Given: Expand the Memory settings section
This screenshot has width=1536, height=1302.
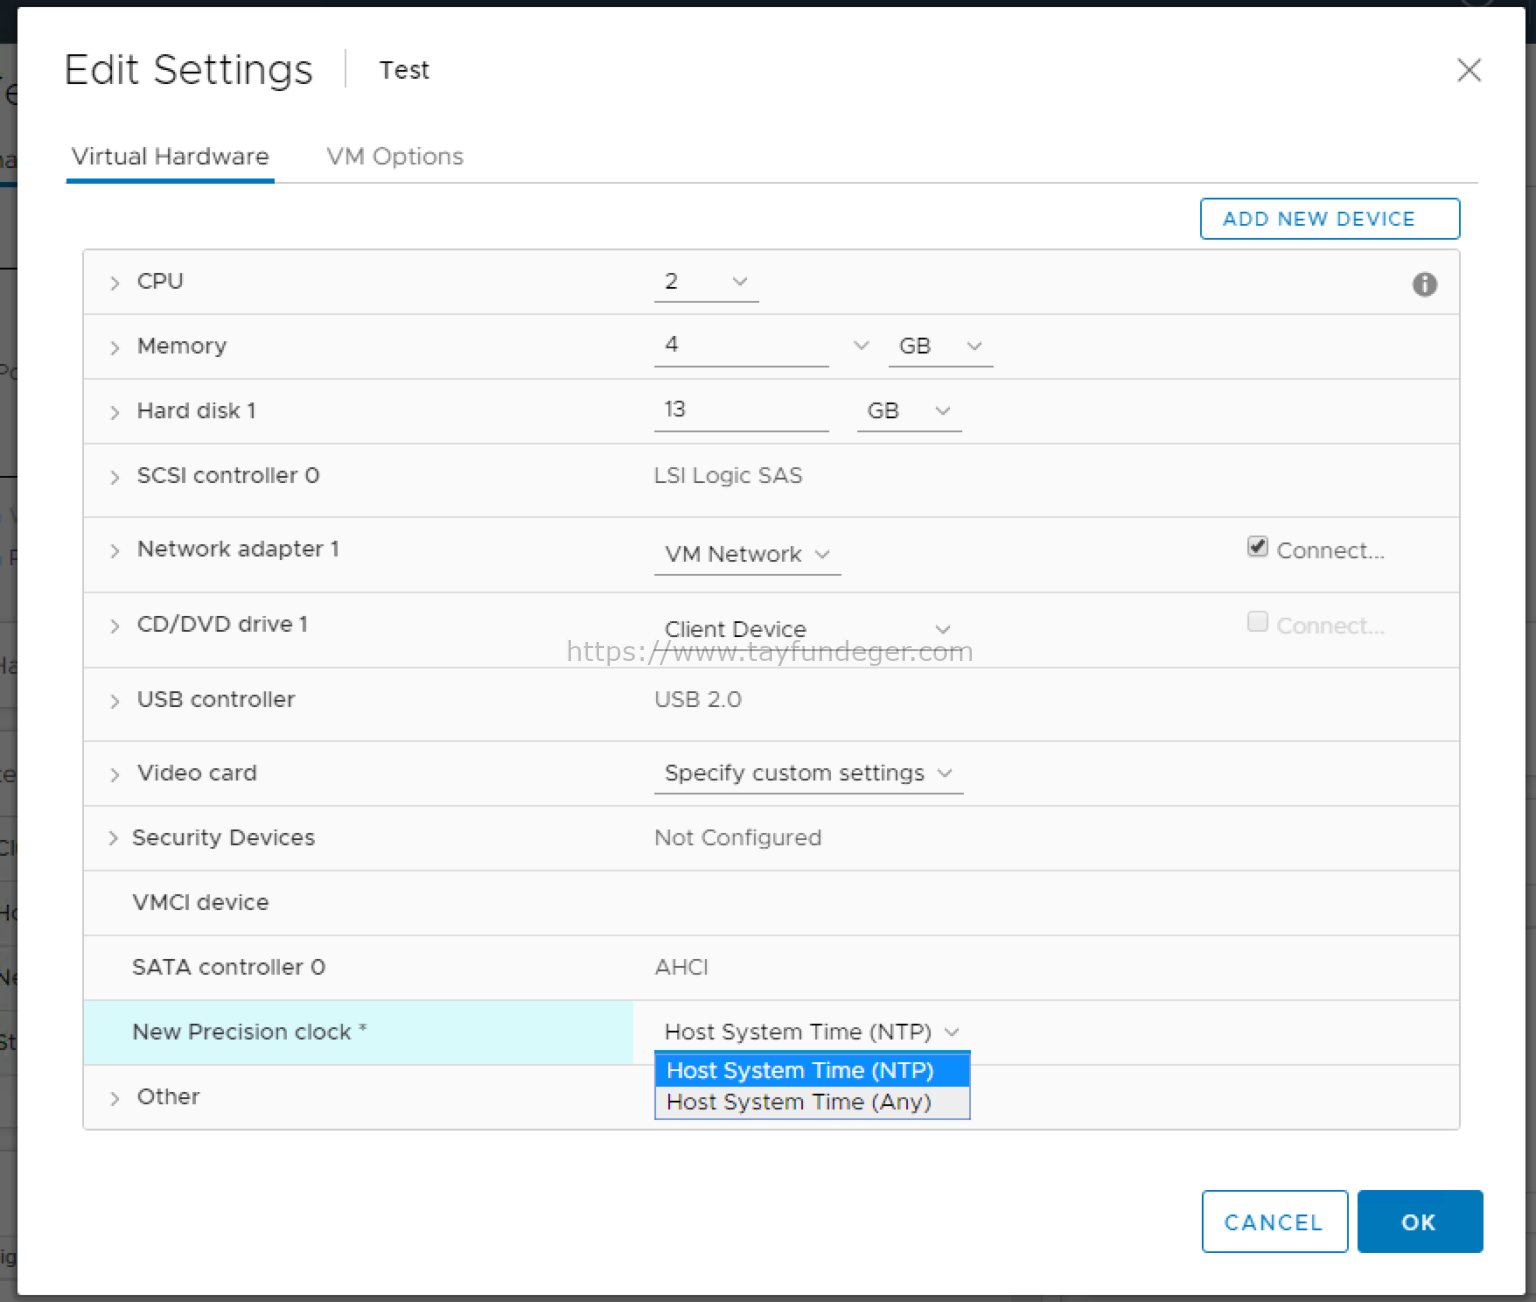Looking at the screenshot, I should point(114,346).
